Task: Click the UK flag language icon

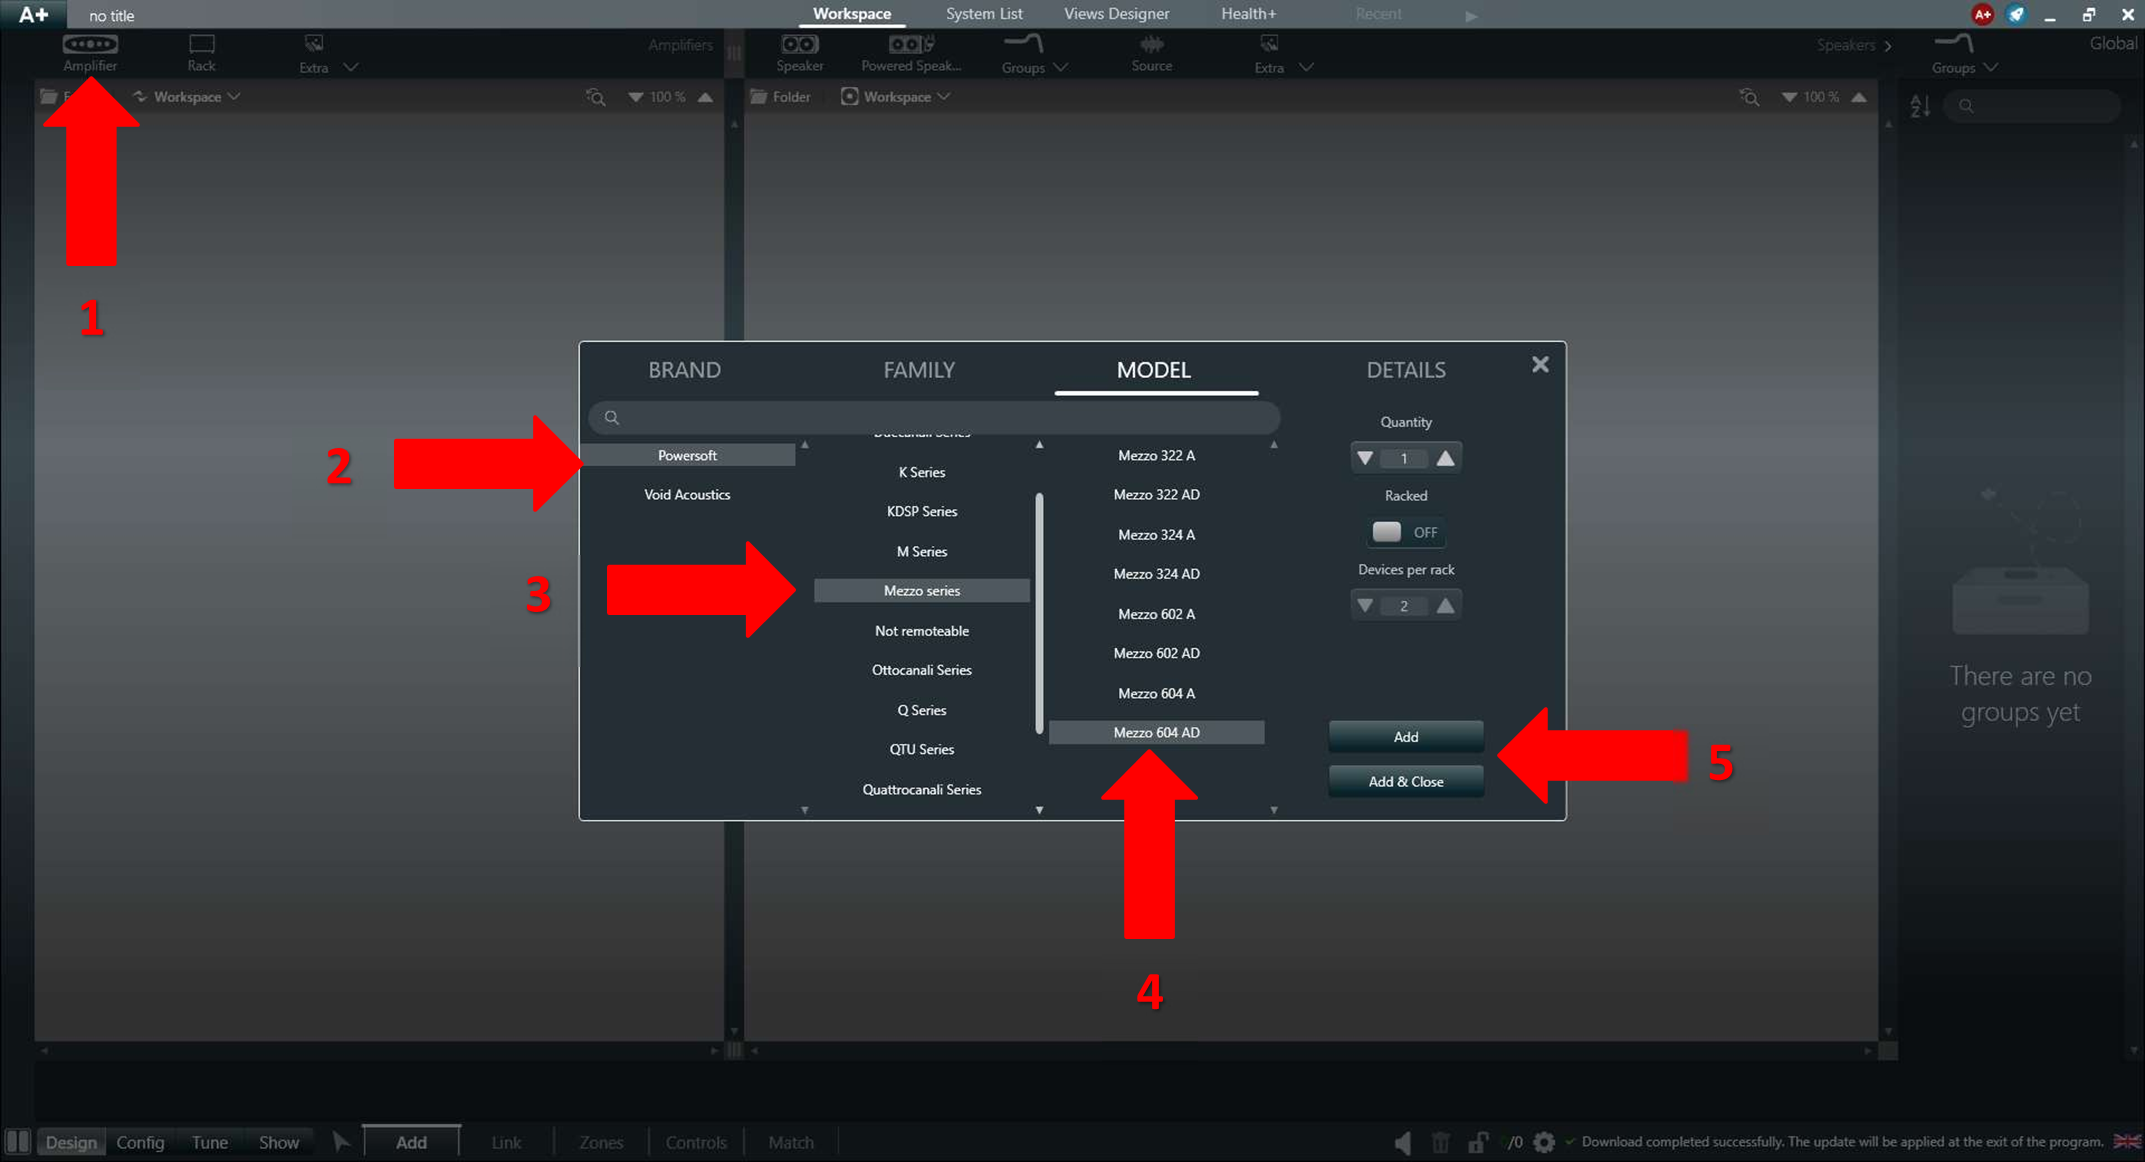Action: point(2127,1142)
